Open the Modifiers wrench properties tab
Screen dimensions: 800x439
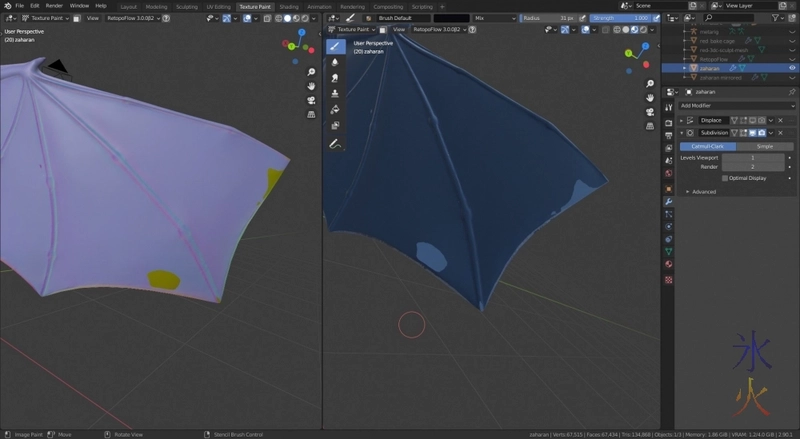668,202
